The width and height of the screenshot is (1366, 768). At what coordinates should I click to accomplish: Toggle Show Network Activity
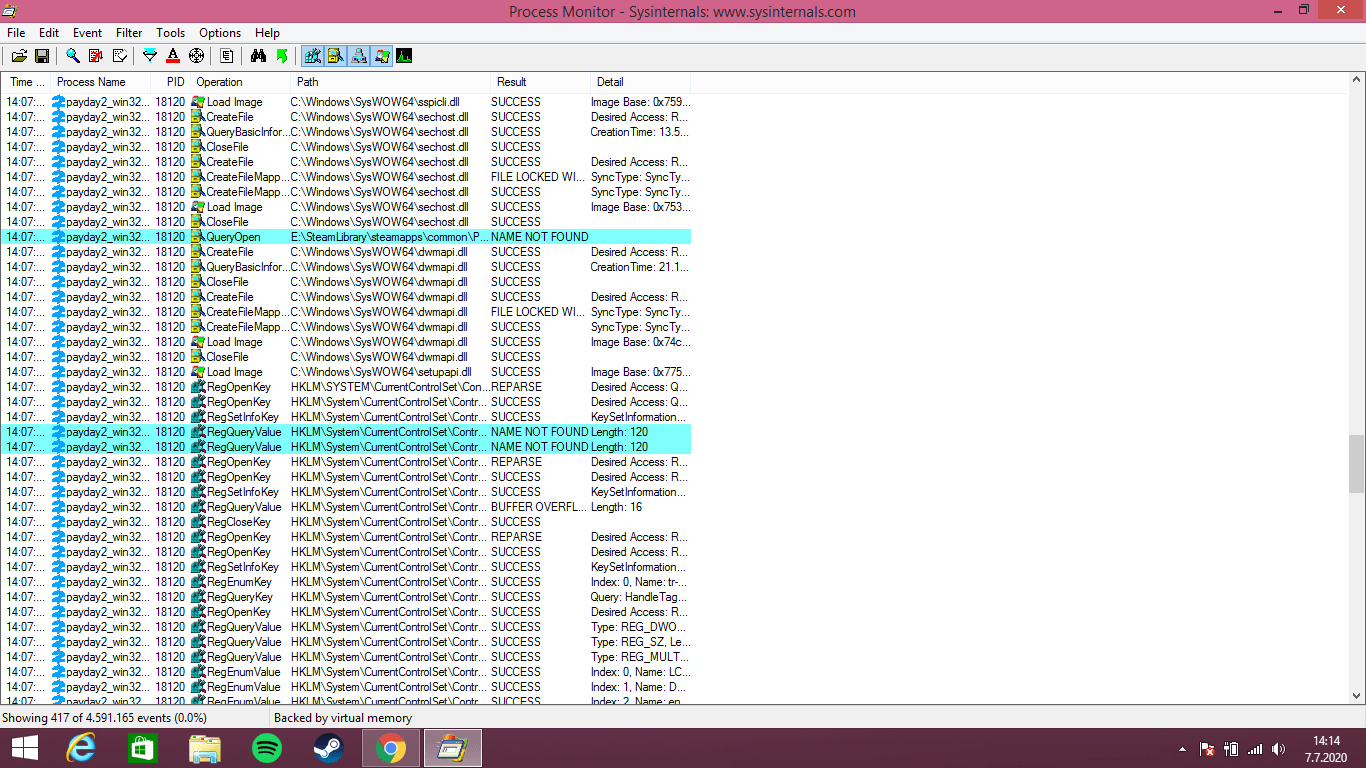point(359,56)
